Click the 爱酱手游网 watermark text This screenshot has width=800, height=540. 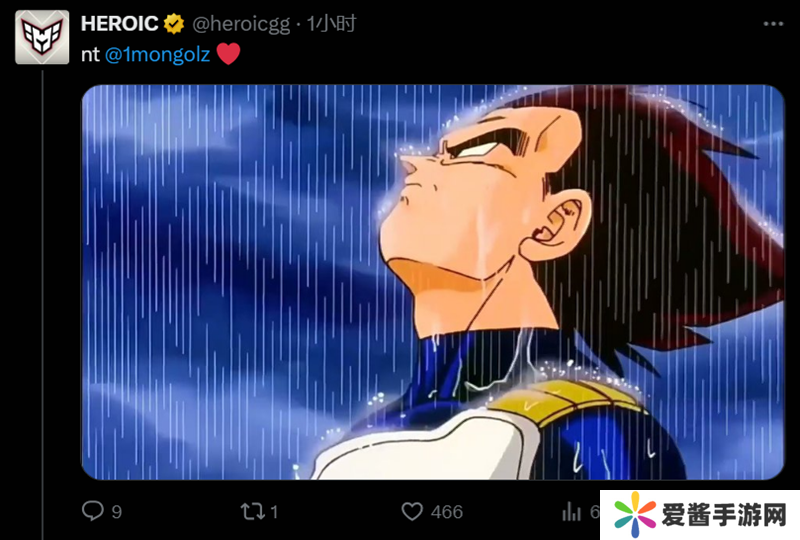click(724, 514)
